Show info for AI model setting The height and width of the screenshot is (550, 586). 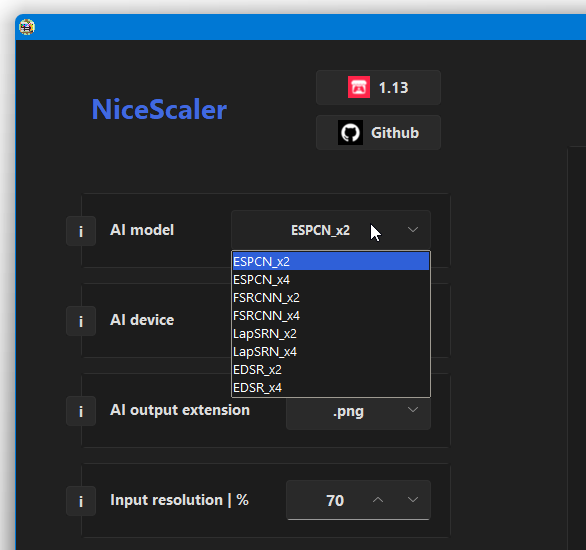(x=81, y=231)
